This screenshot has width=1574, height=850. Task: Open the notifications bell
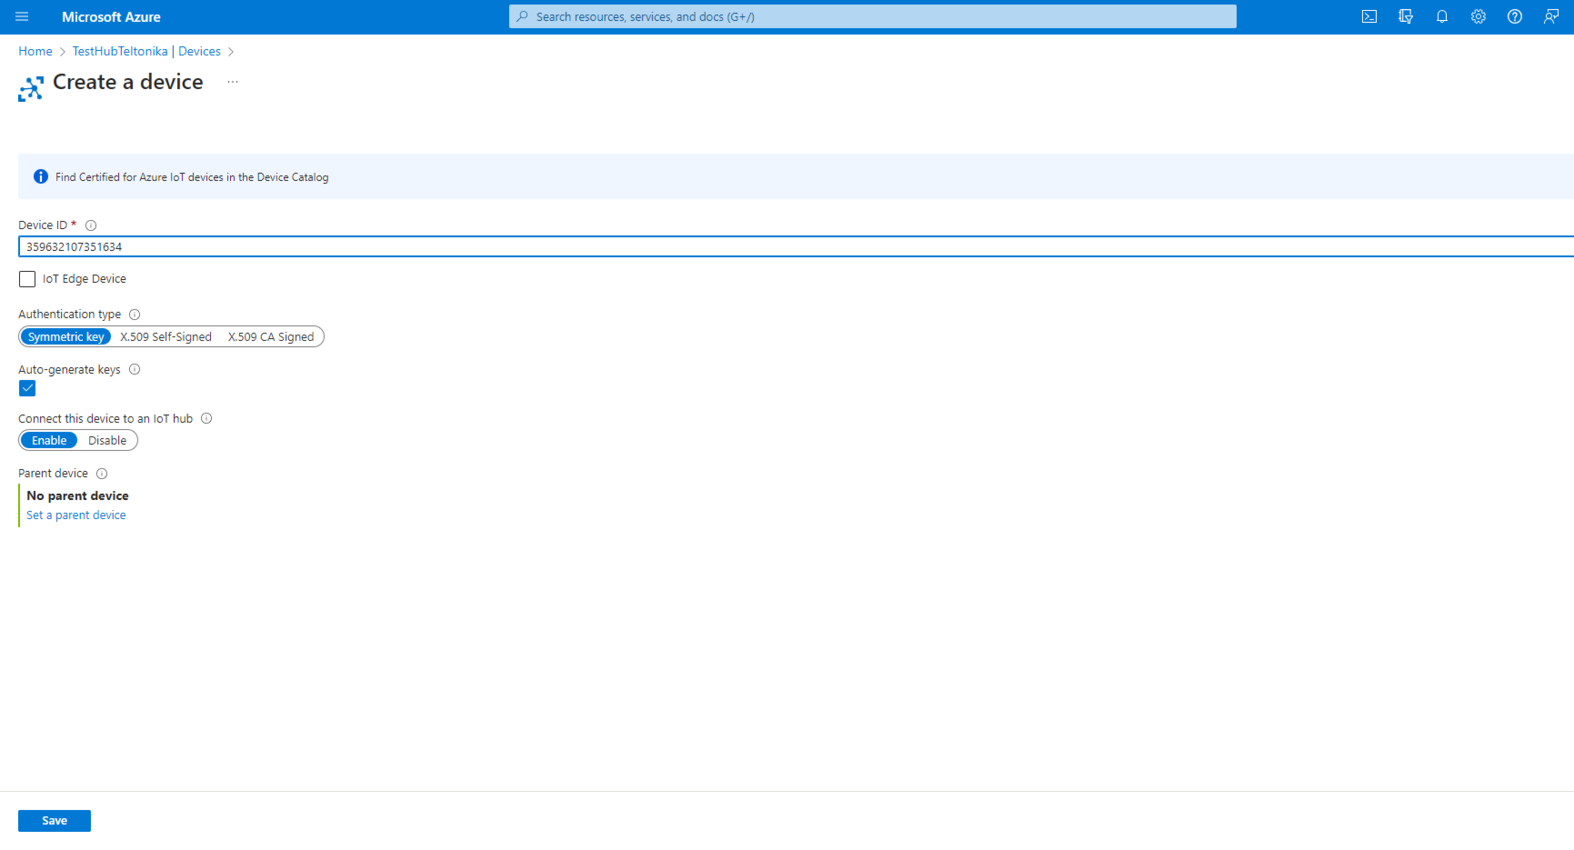(1442, 17)
